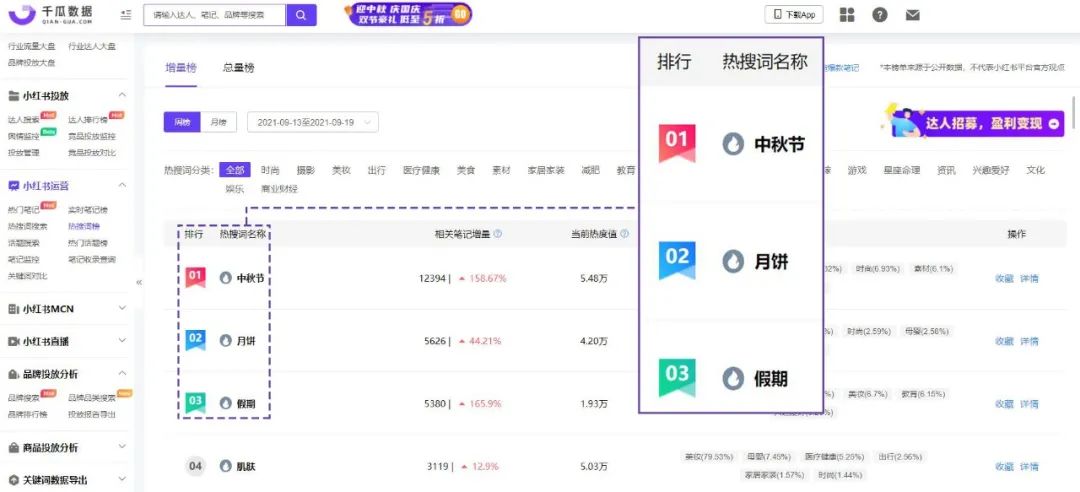Image resolution: width=1080 pixels, height=492 pixels.
Task: Open 热搜词榜 in sidebar
Action: tap(83, 227)
